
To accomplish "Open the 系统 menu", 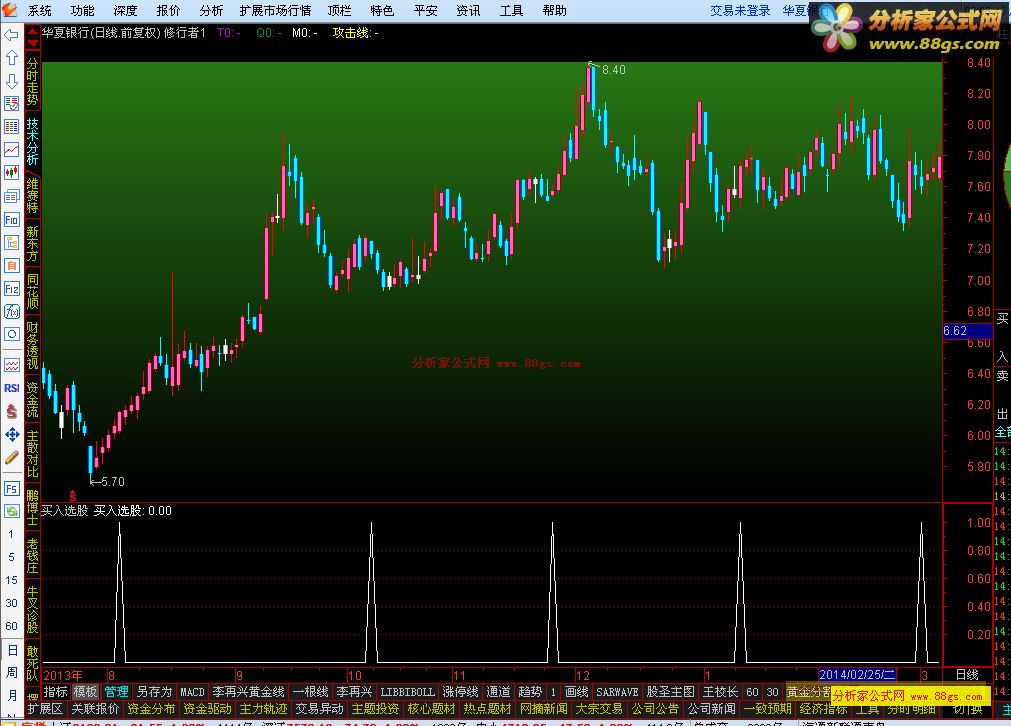I will click(39, 10).
